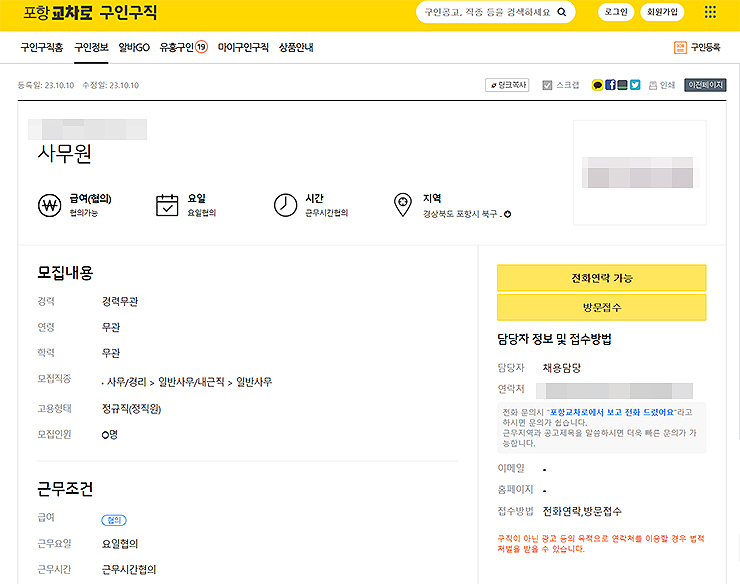Screen dimensions: 740x584
Task: Click the won salary icon
Action: coord(50,205)
